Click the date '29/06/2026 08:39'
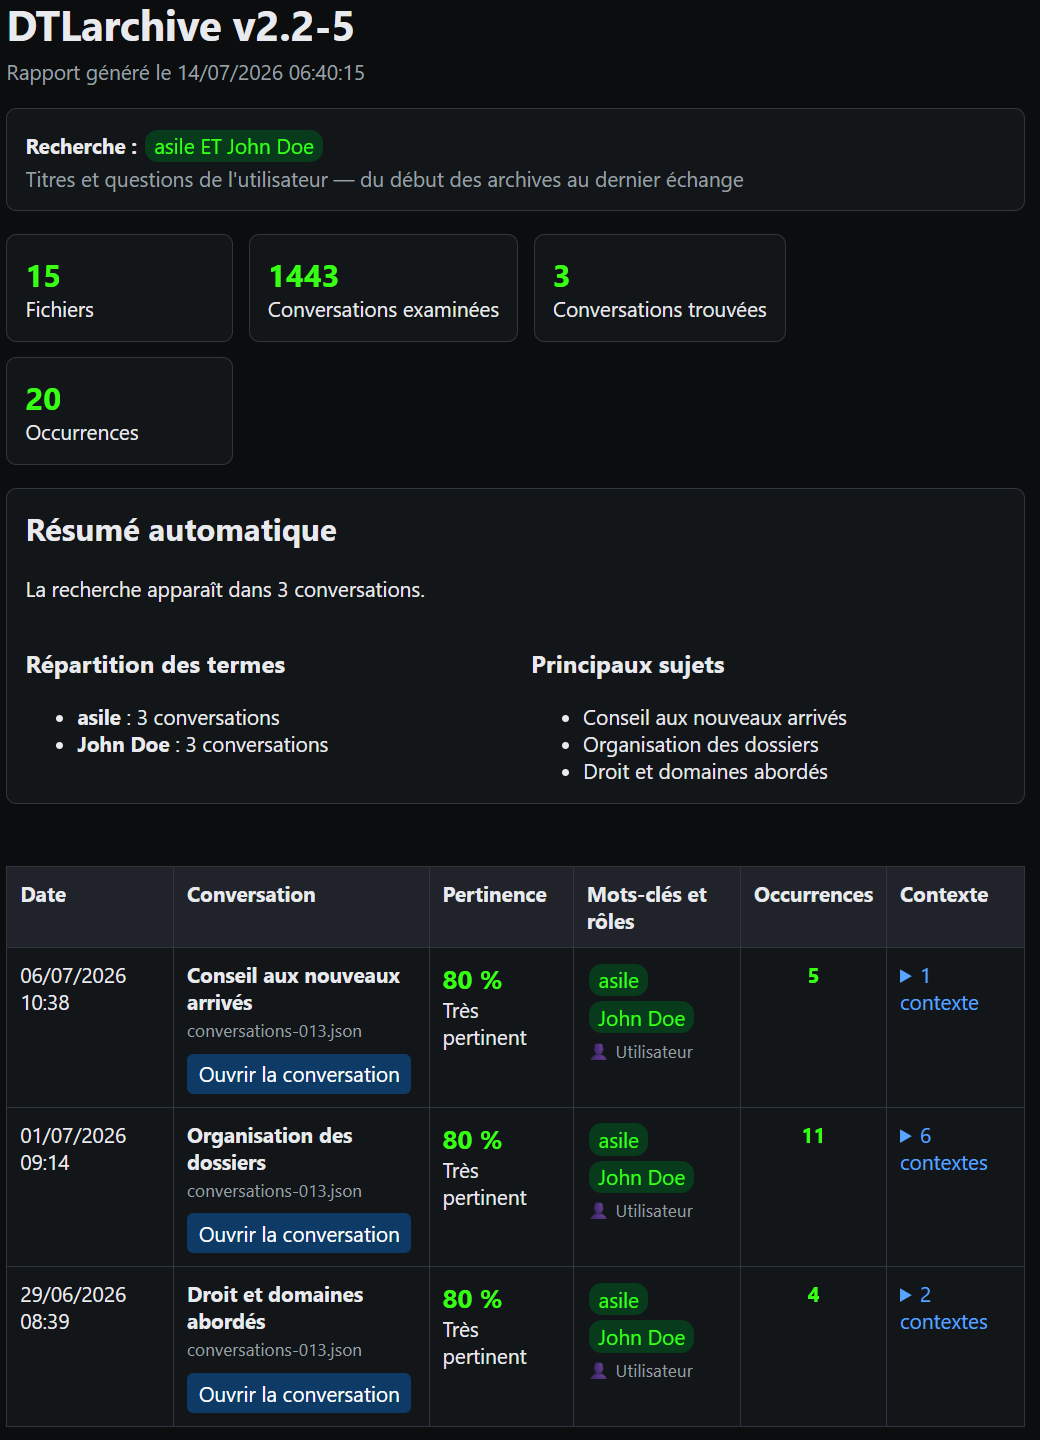The height and width of the screenshot is (1440, 1040). coord(73,1308)
